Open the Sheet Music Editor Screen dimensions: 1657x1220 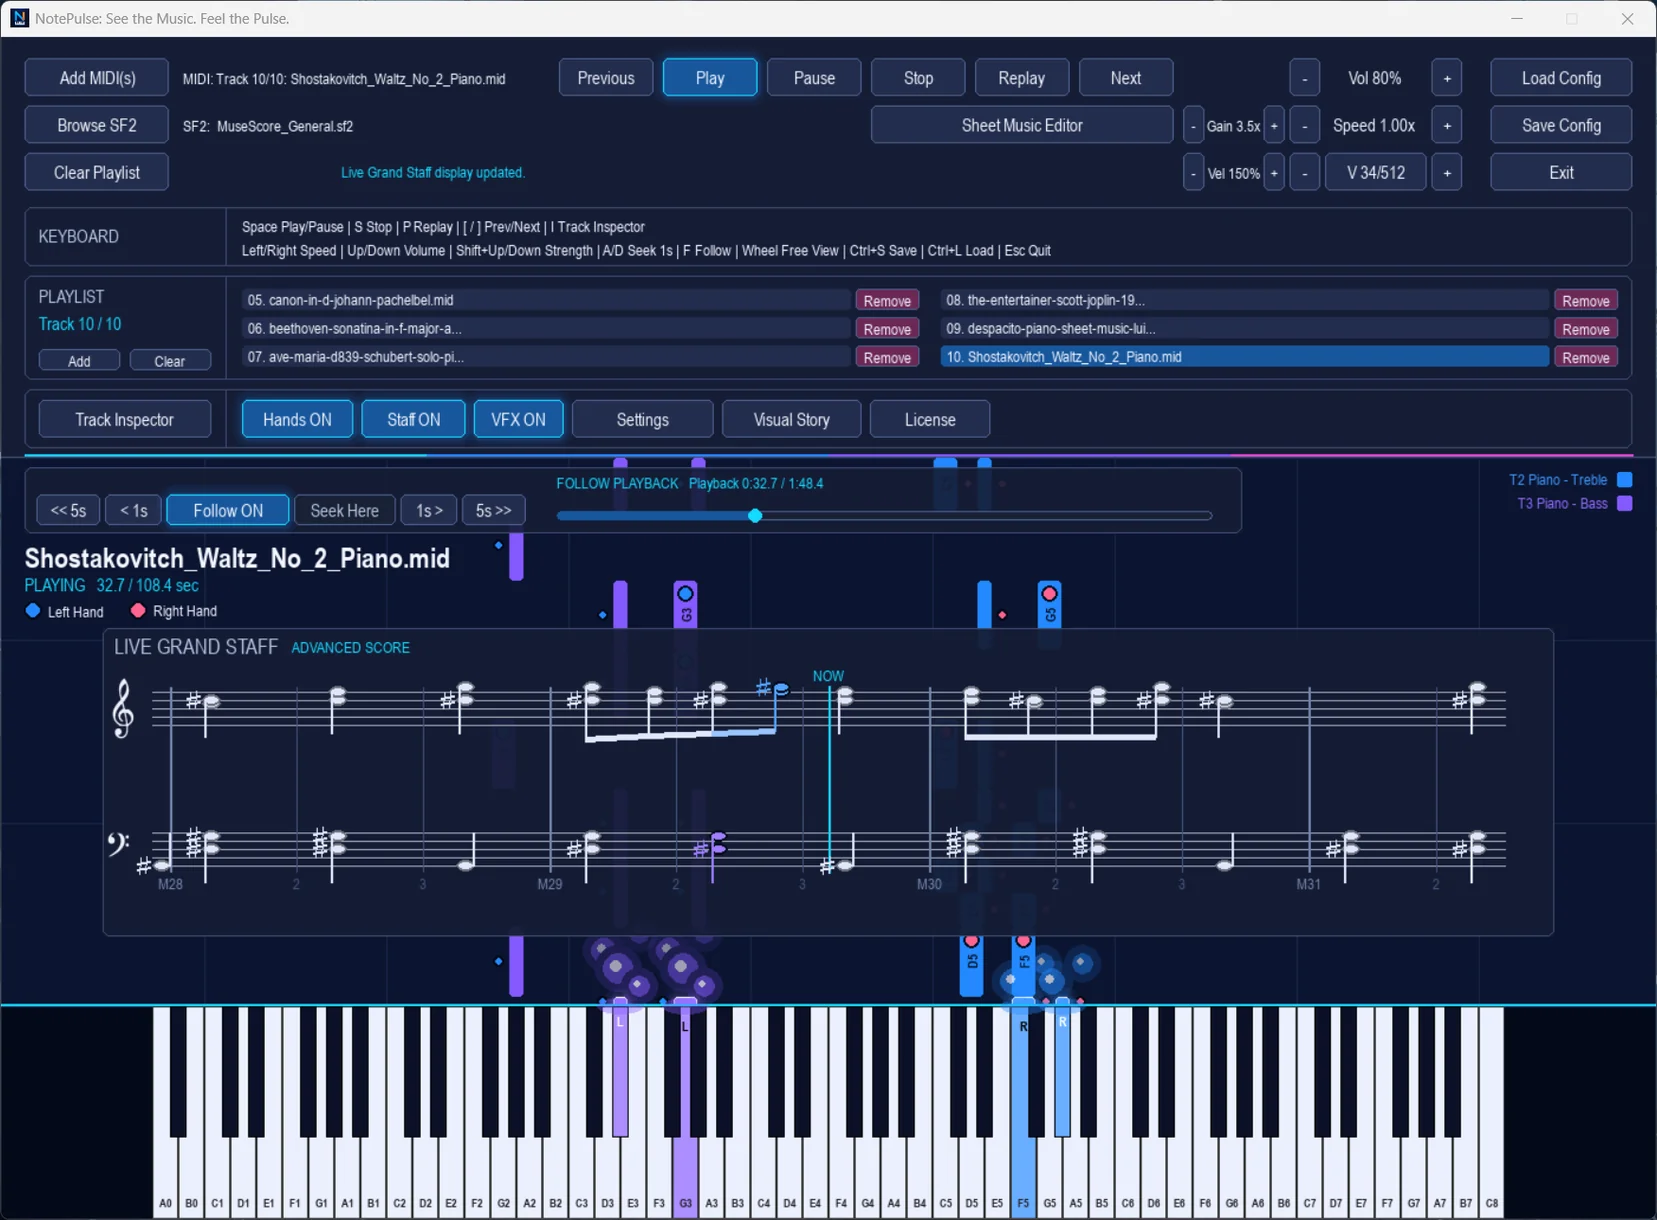1022,125
